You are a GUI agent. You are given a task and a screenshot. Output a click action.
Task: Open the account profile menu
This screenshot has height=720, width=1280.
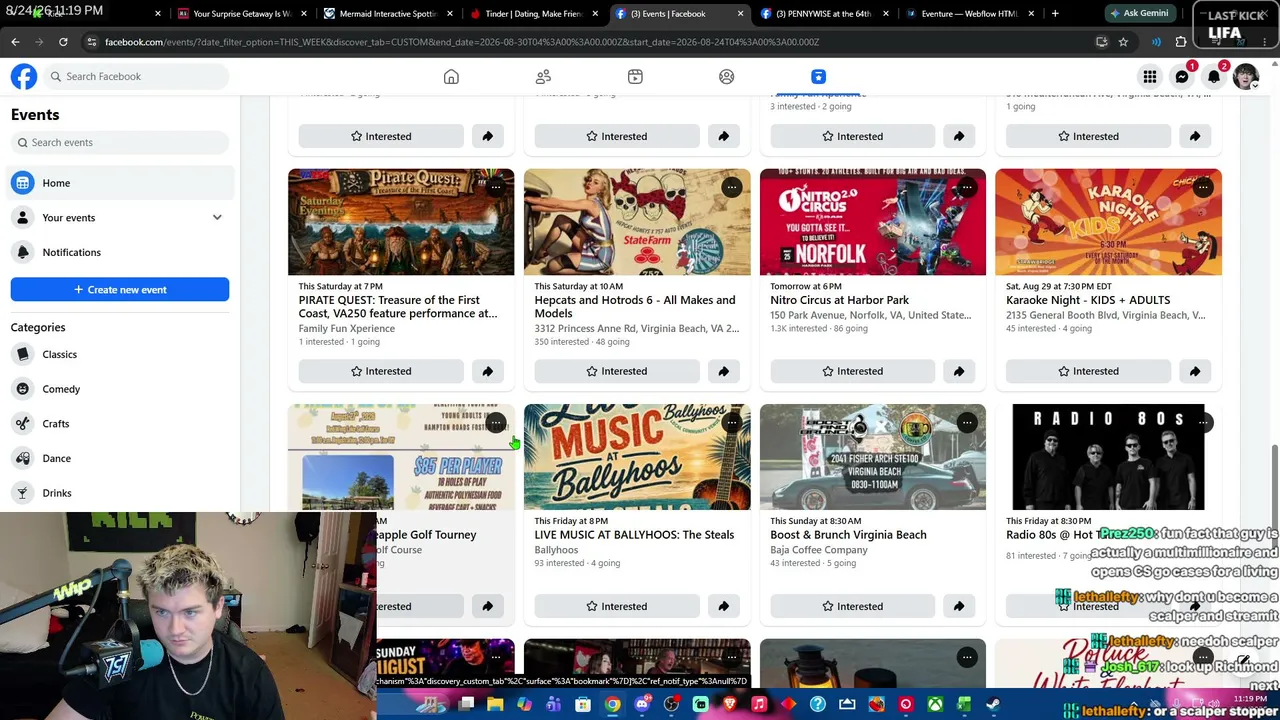point(1246,77)
